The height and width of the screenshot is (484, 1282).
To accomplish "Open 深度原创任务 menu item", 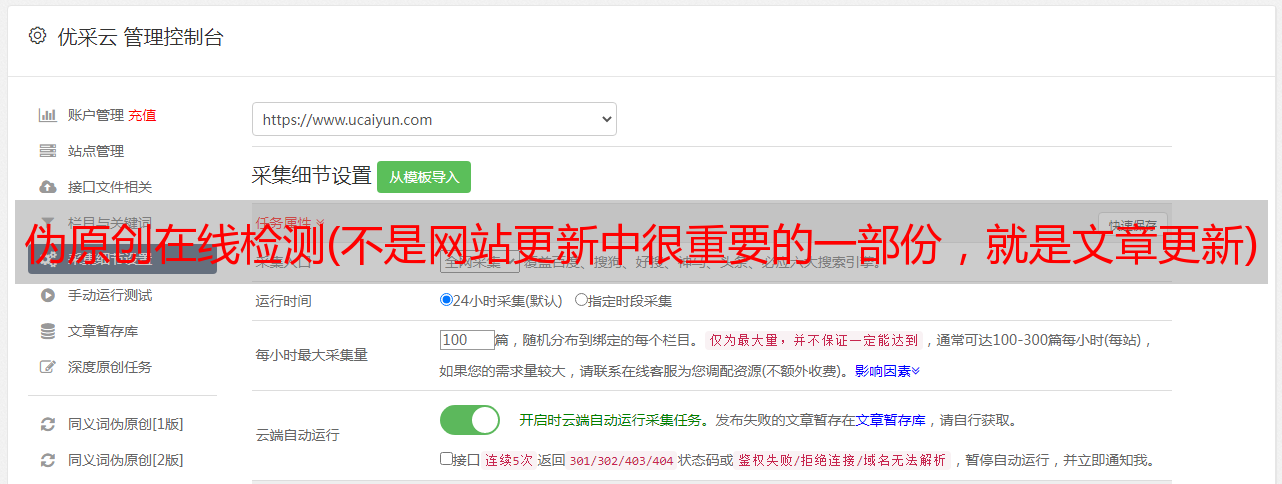I will [110, 367].
